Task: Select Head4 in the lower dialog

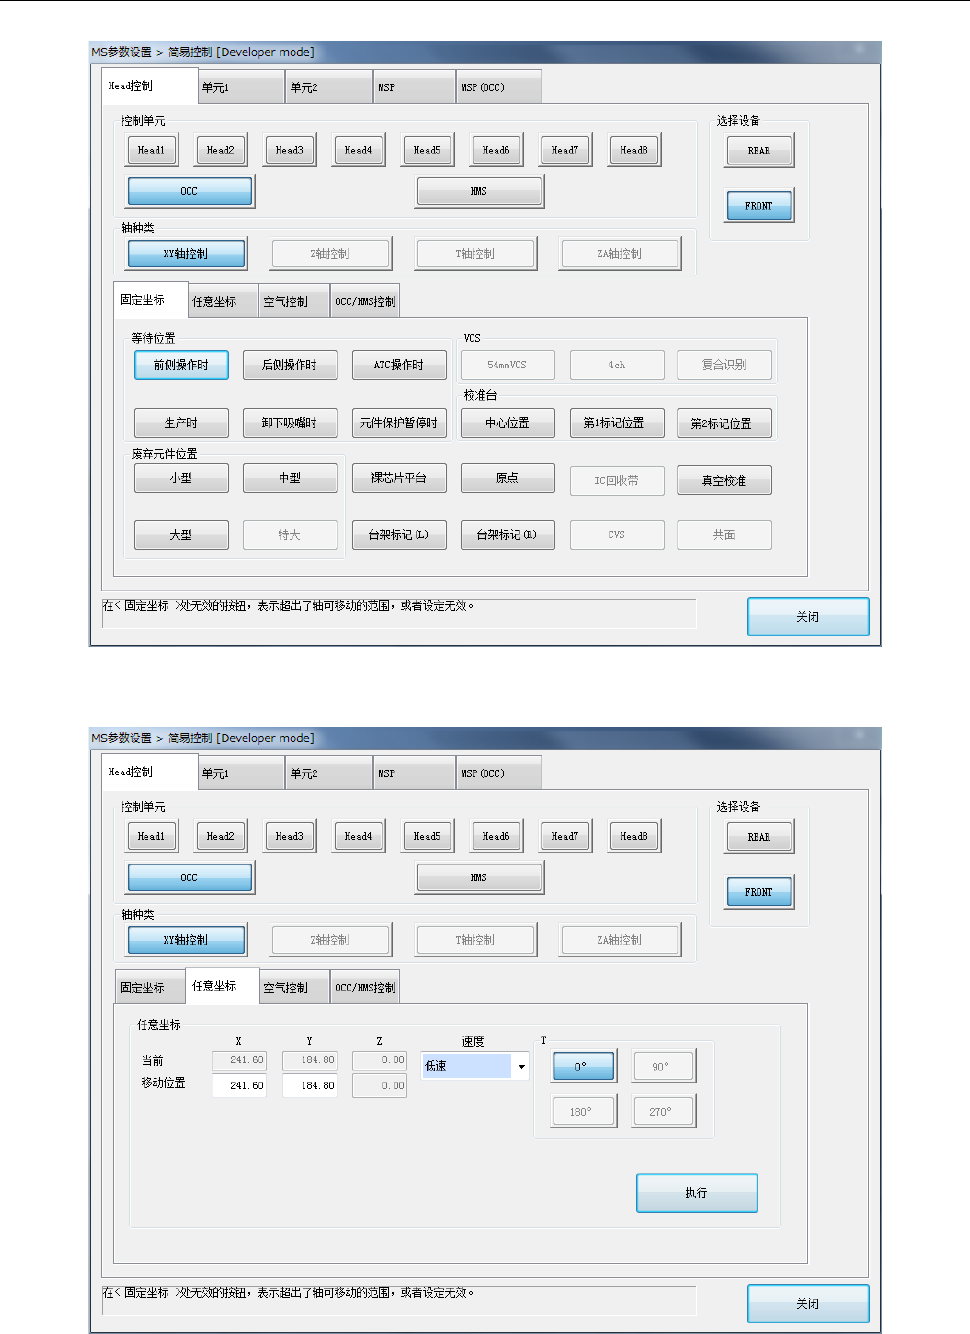Action: click(x=359, y=836)
